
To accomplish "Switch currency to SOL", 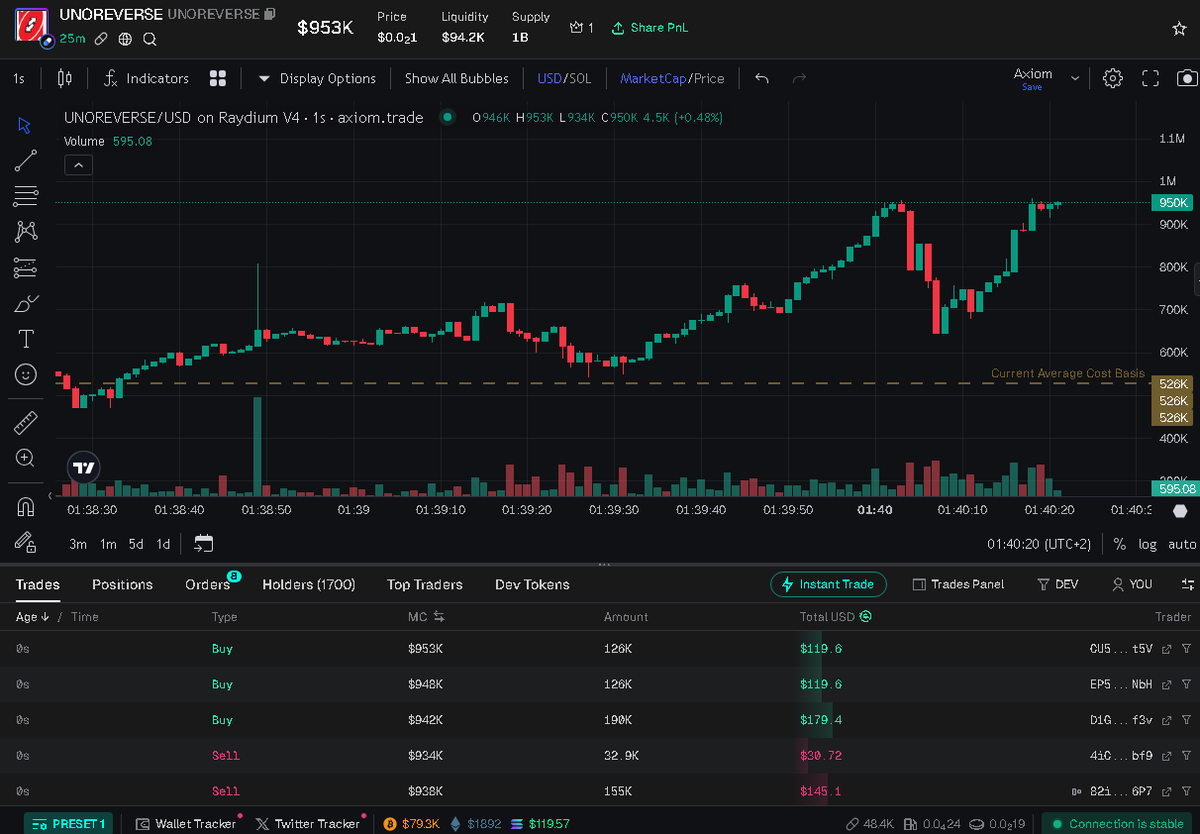I will tap(579, 78).
